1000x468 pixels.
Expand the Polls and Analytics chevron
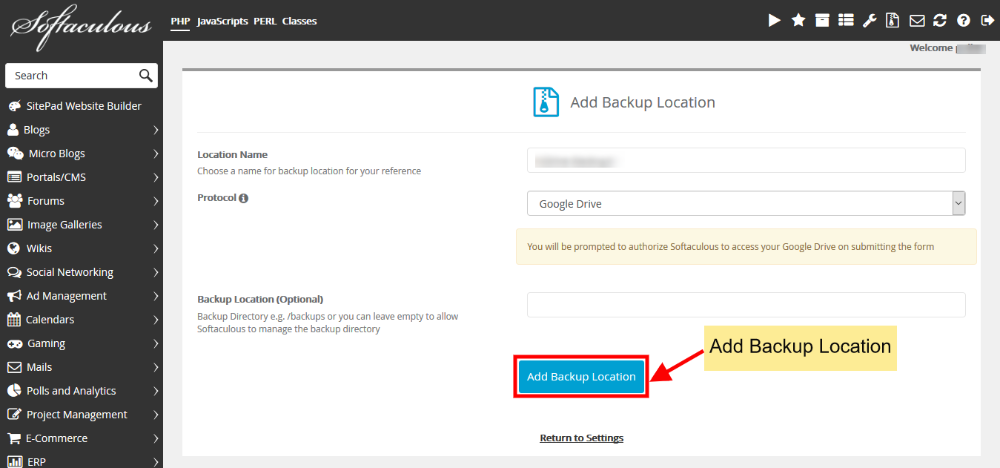156,391
